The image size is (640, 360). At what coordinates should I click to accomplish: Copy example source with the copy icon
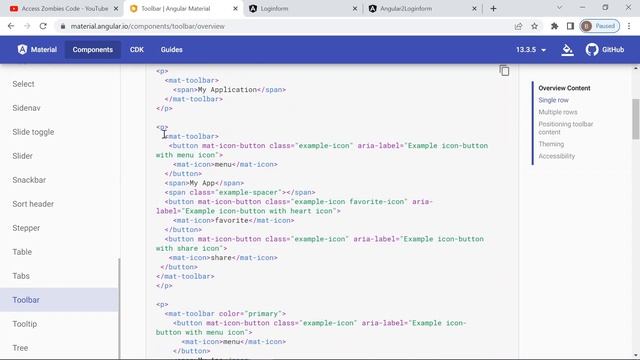(504, 71)
